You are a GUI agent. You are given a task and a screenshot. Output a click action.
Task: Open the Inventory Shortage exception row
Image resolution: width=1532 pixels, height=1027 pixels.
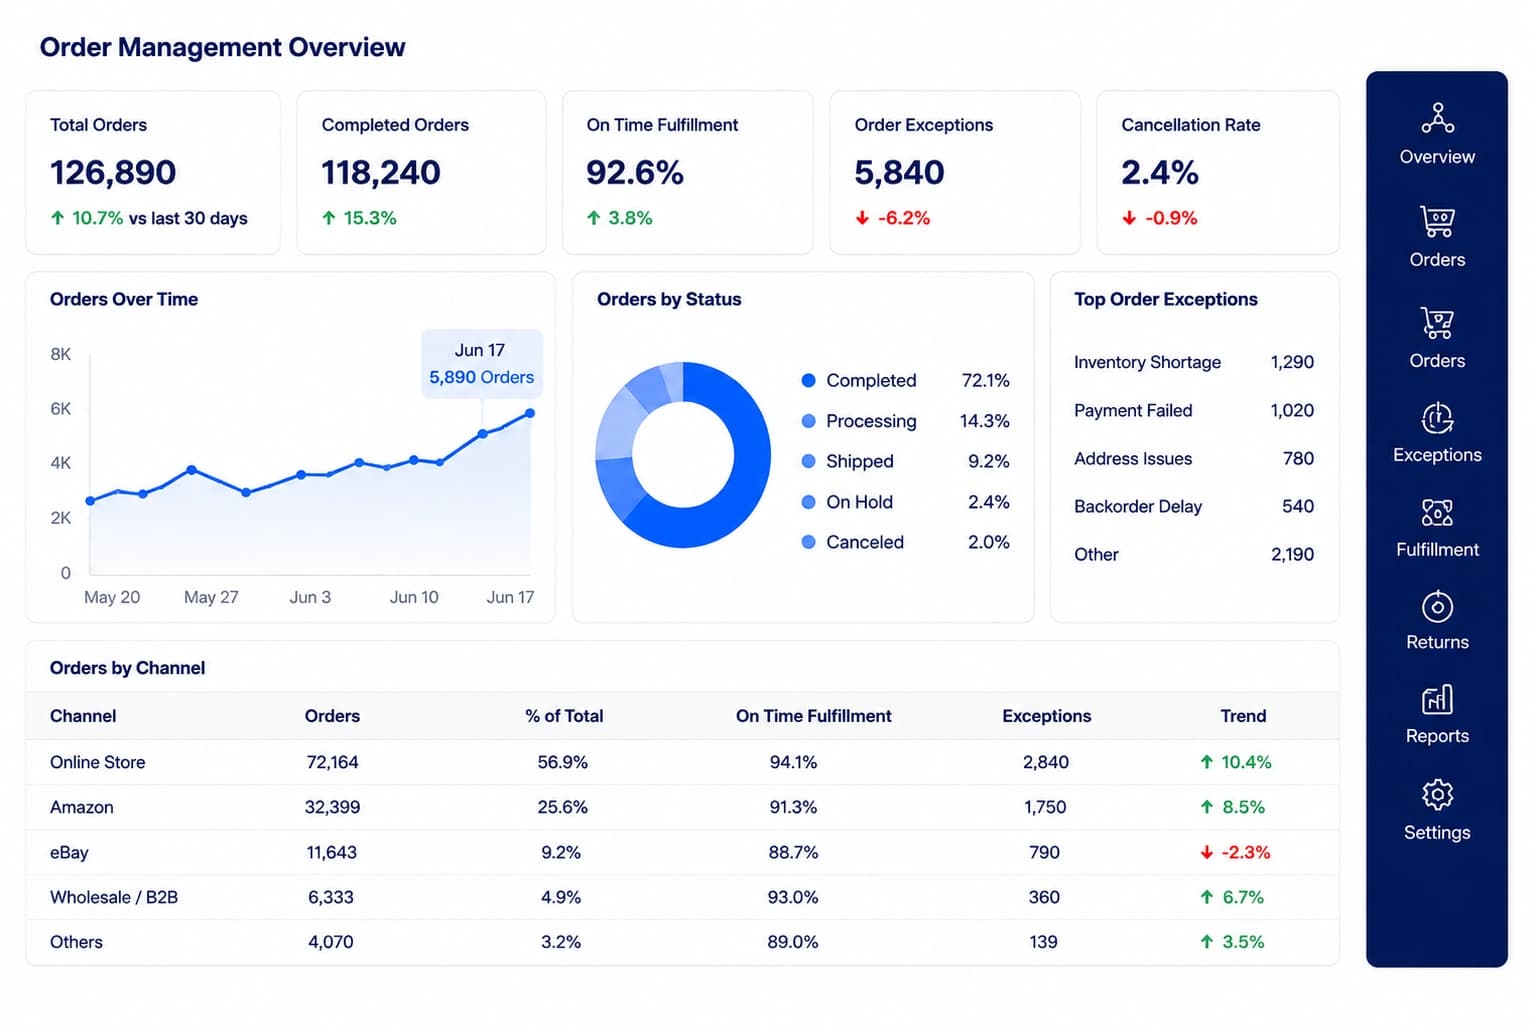click(x=1194, y=362)
